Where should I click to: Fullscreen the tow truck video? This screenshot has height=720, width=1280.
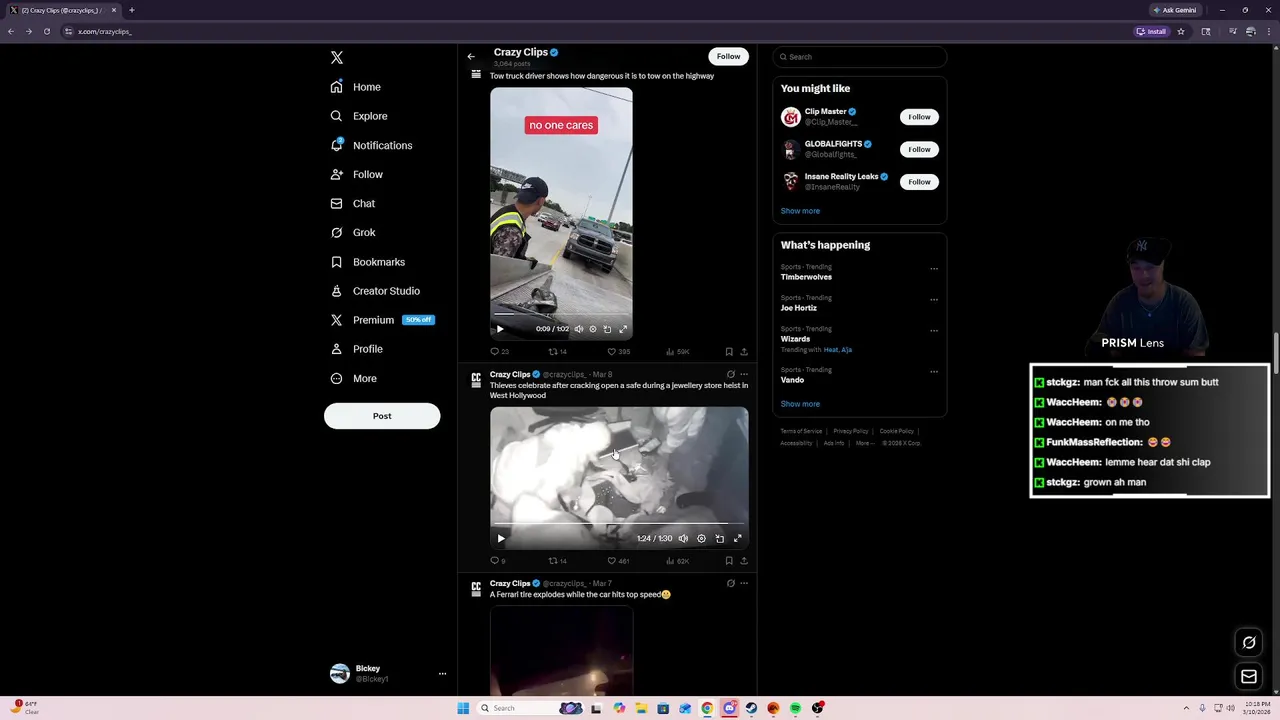(623, 329)
